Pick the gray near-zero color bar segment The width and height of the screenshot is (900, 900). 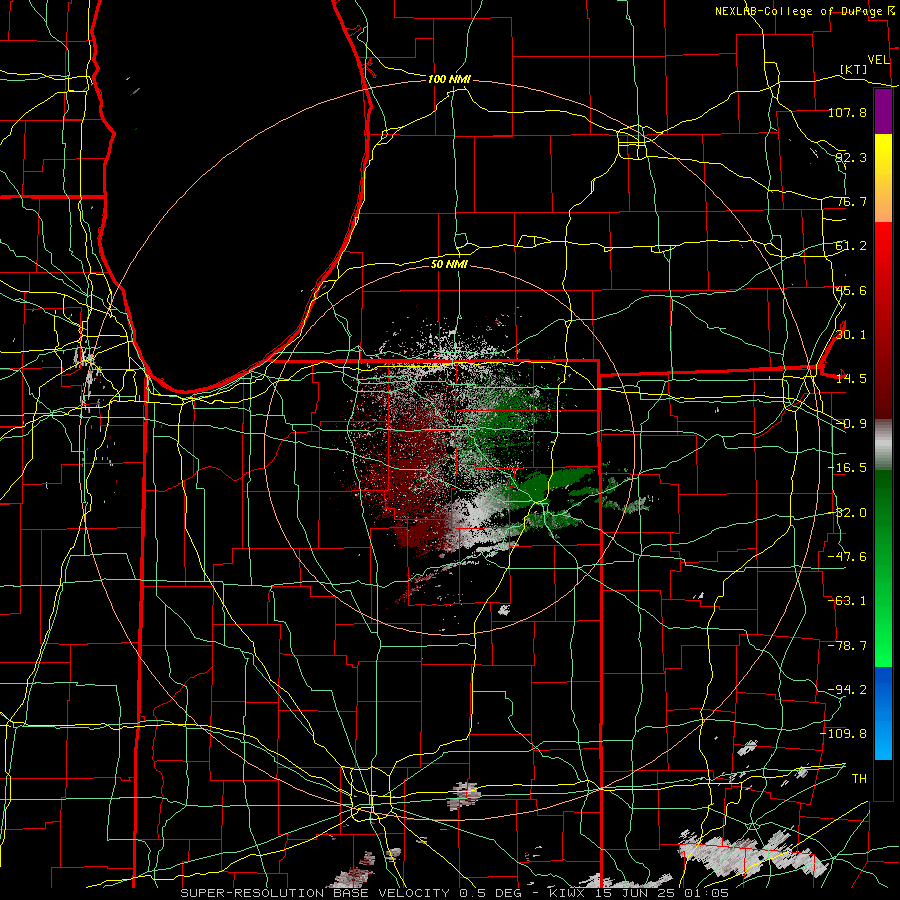[x=883, y=445]
